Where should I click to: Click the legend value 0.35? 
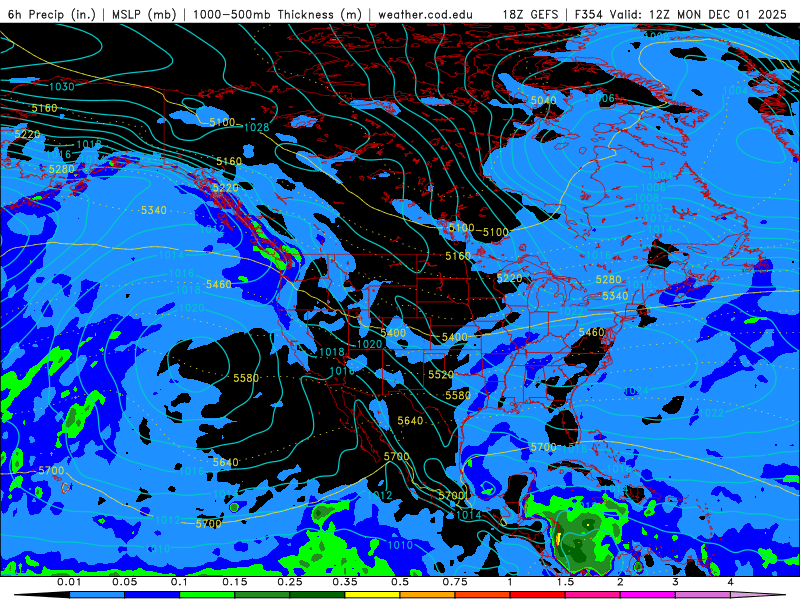point(345,582)
